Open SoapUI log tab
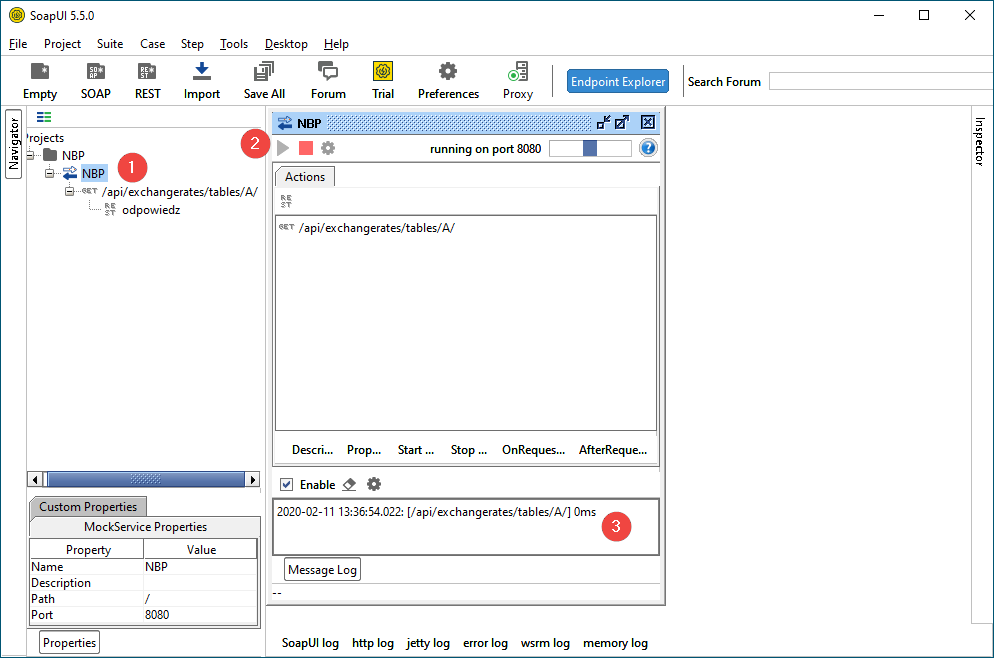 point(310,643)
